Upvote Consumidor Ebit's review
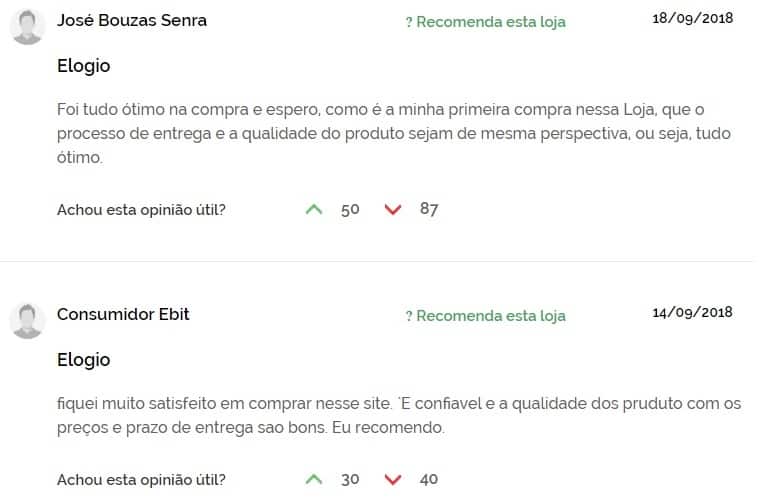771x500 pixels. pos(314,479)
